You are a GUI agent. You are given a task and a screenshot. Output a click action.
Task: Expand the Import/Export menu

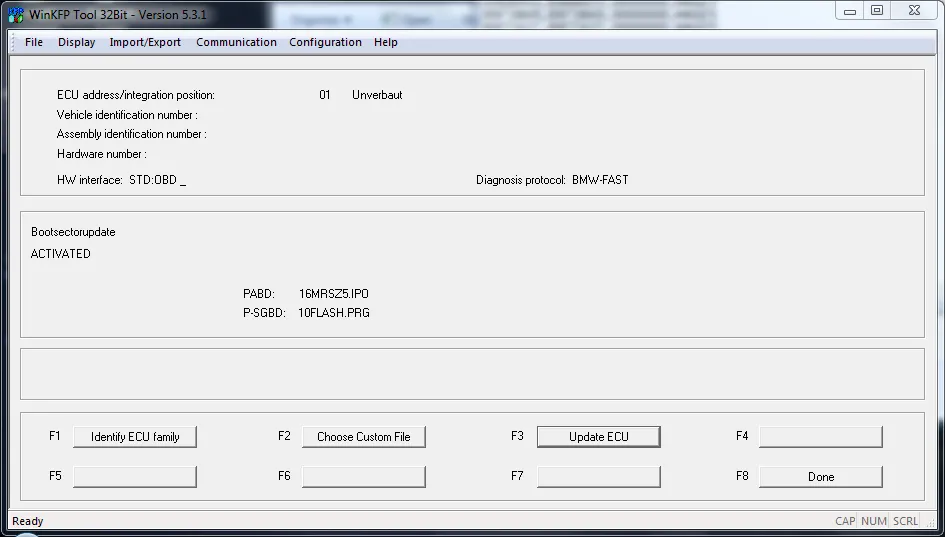coord(145,42)
